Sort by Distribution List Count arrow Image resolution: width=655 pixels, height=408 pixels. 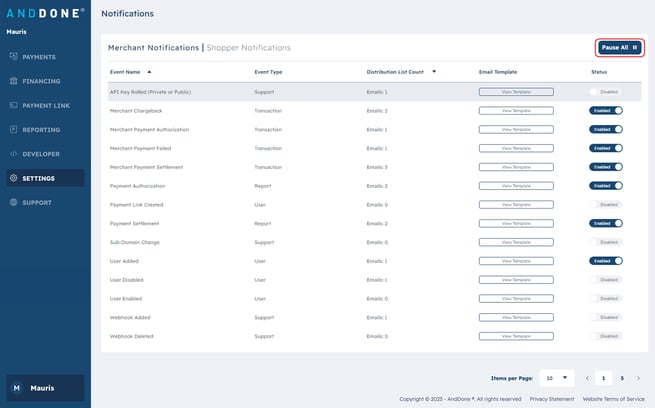[x=434, y=72]
